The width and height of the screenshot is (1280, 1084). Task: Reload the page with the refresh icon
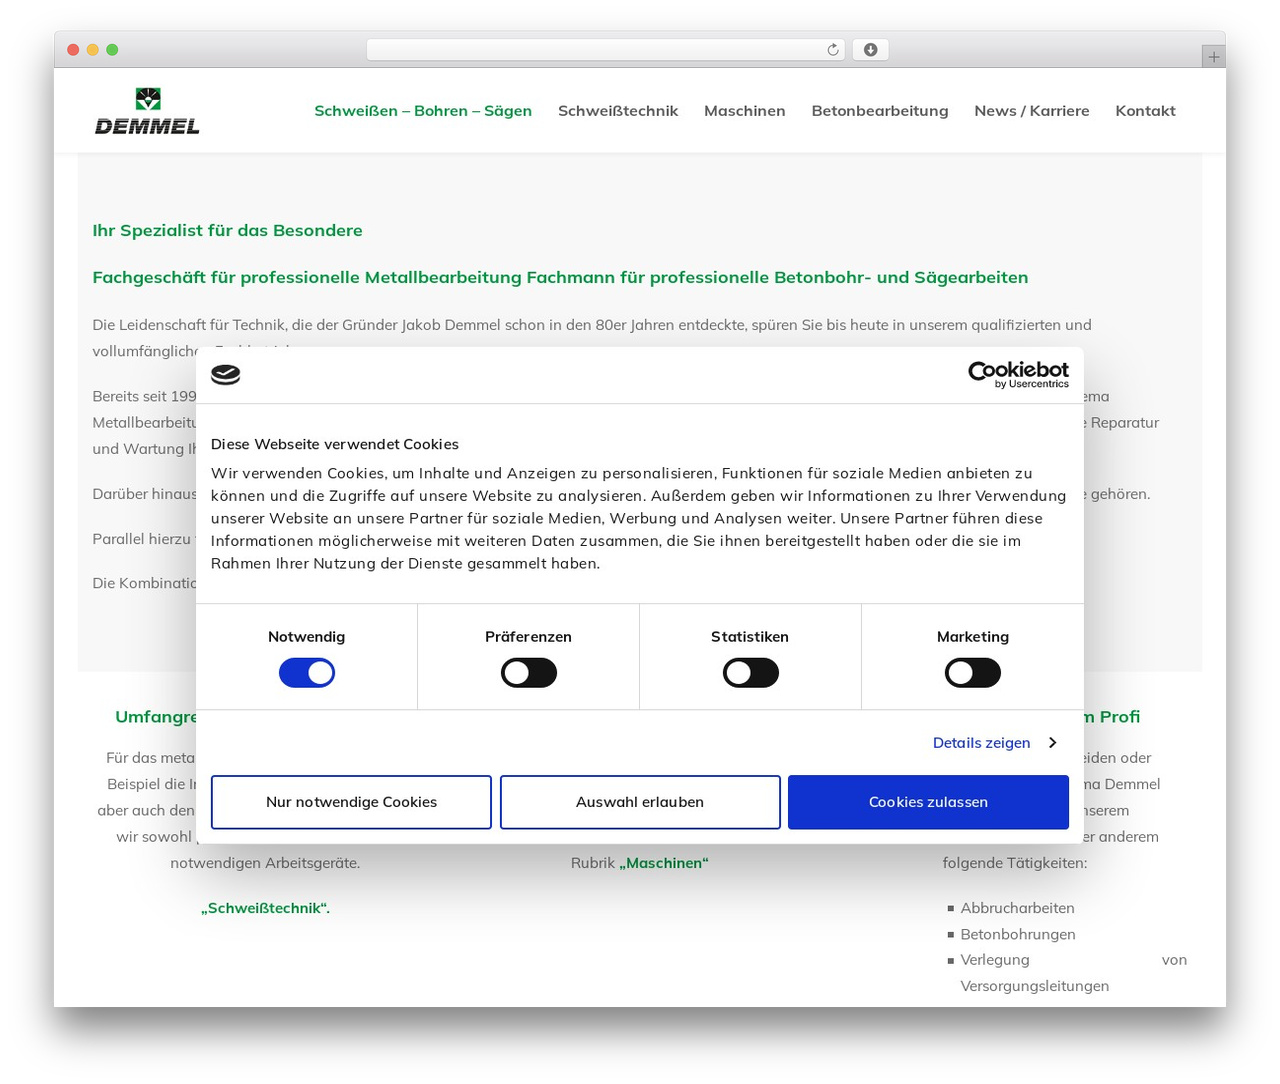pyautogui.click(x=833, y=50)
